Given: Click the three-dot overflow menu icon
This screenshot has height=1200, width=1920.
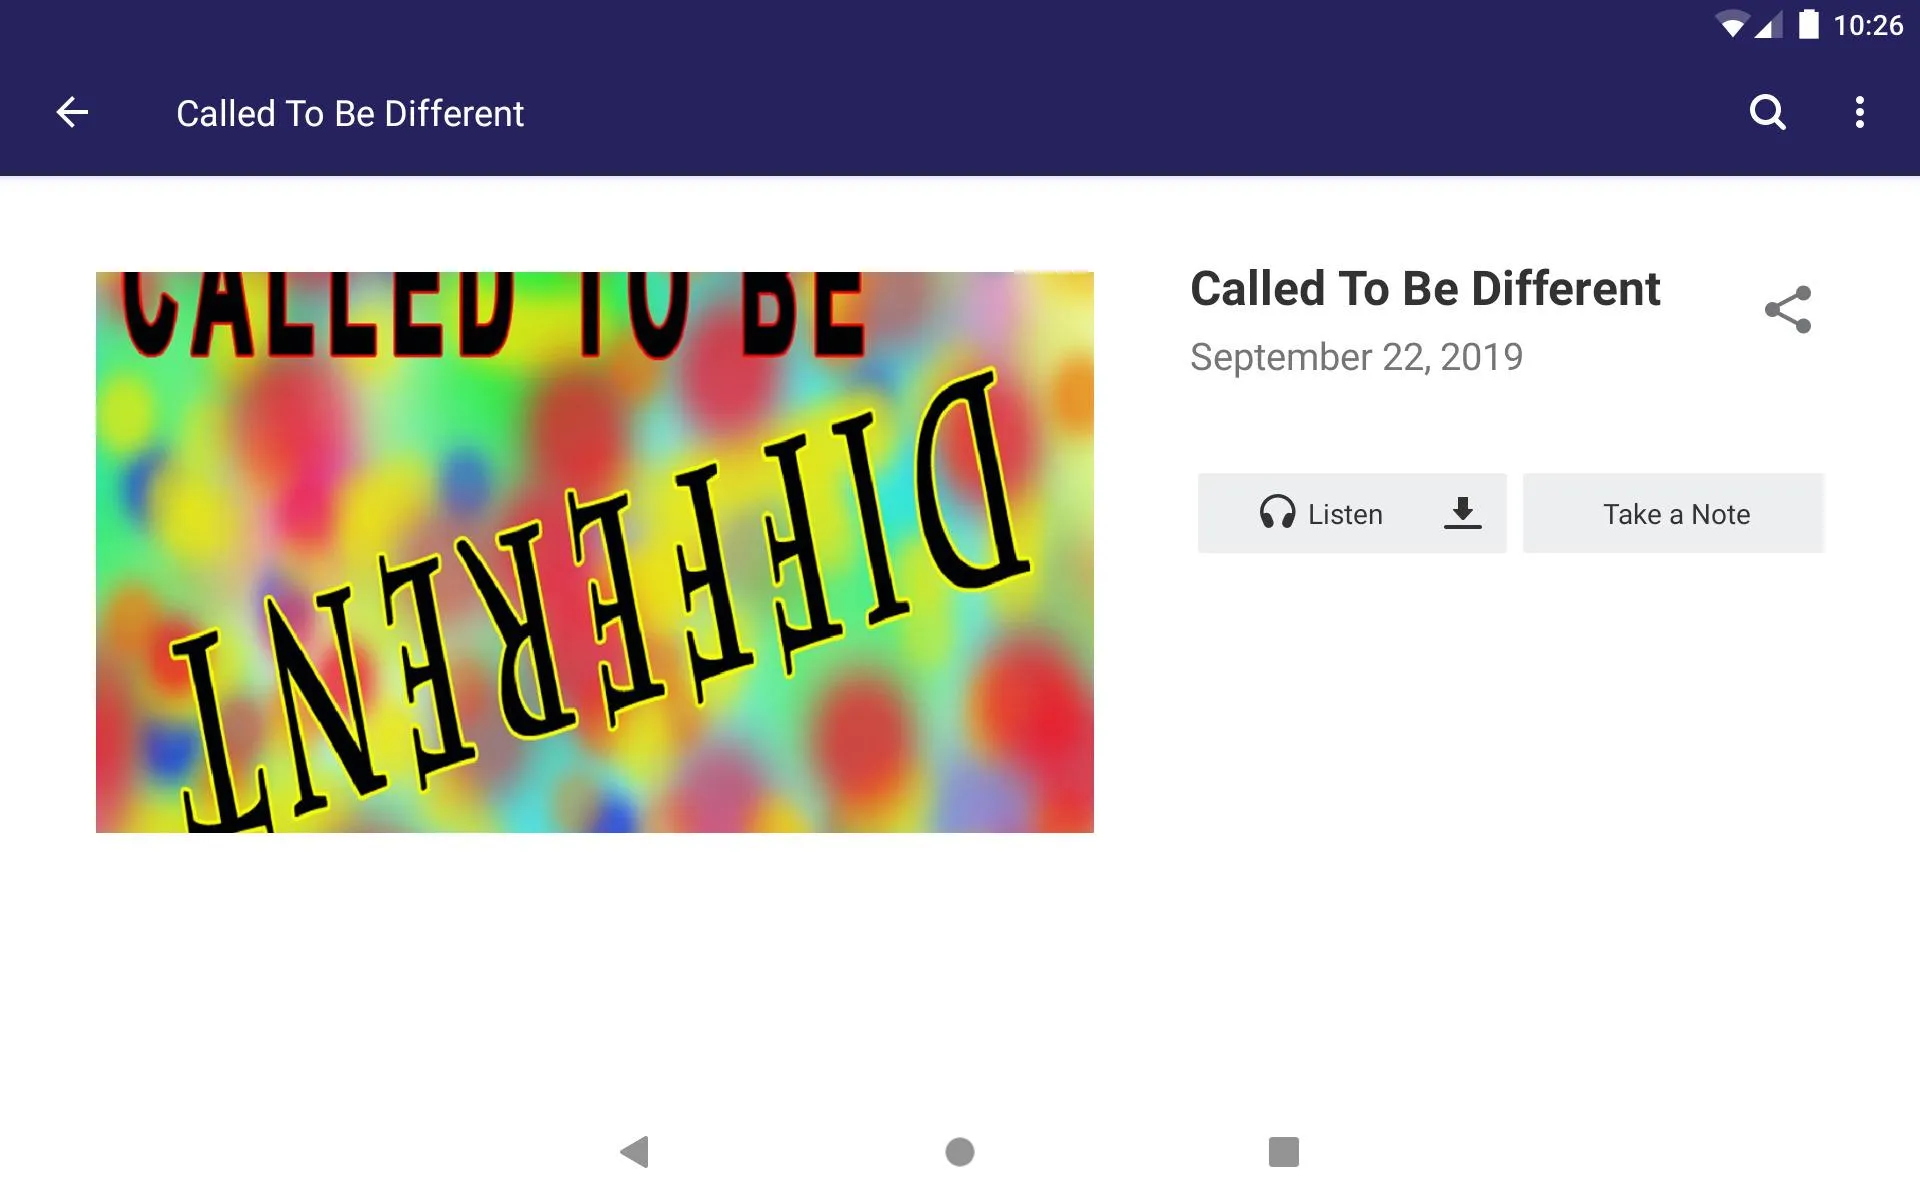Looking at the screenshot, I should [x=1862, y=112].
